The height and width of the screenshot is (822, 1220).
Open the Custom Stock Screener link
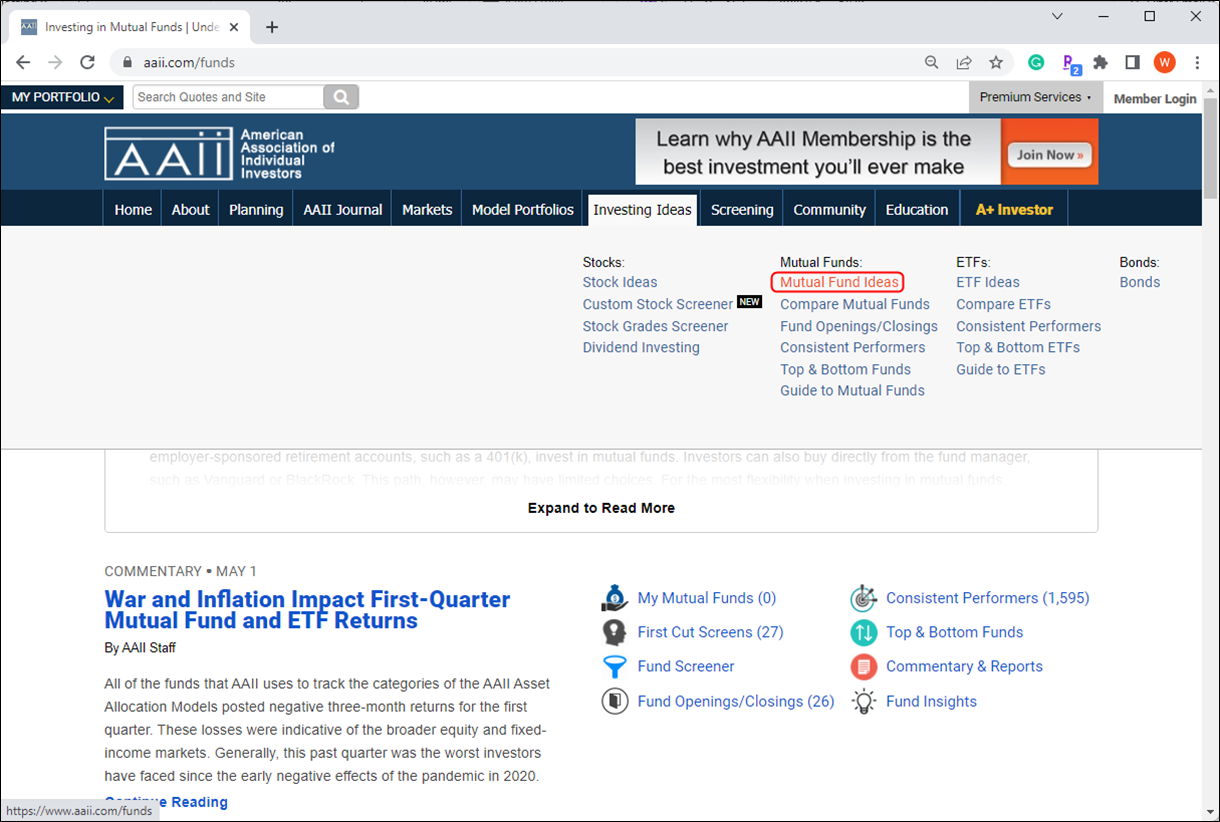658,304
